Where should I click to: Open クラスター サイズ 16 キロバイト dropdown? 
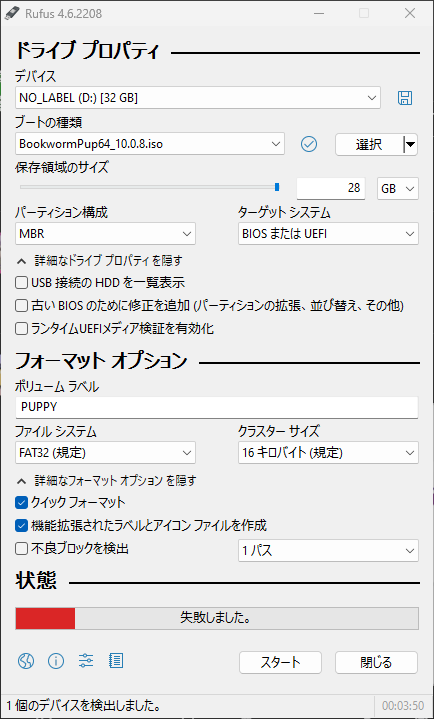point(328,453)
